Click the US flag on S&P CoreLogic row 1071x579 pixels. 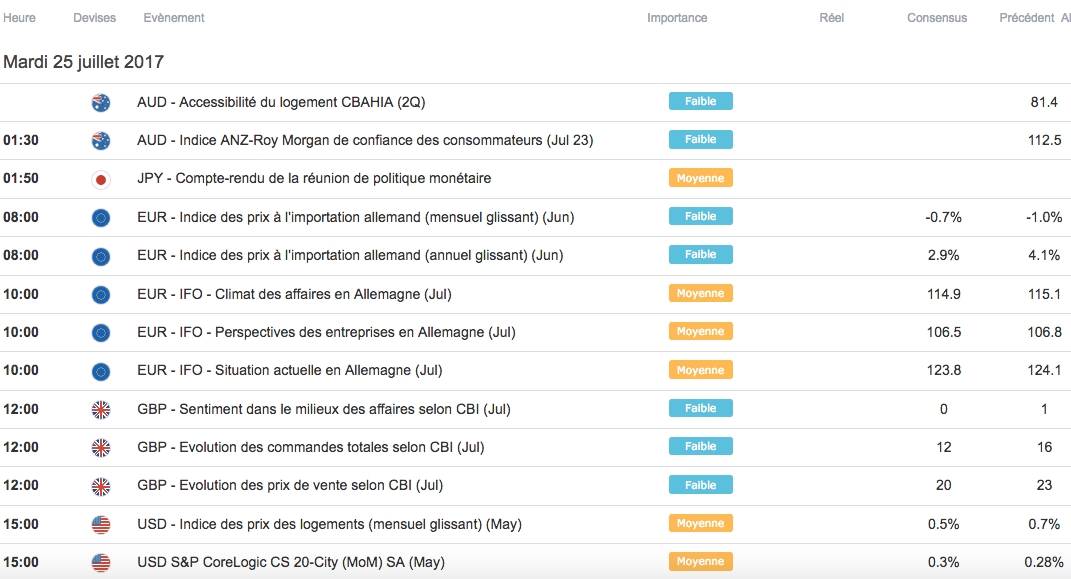coord(100,562)
